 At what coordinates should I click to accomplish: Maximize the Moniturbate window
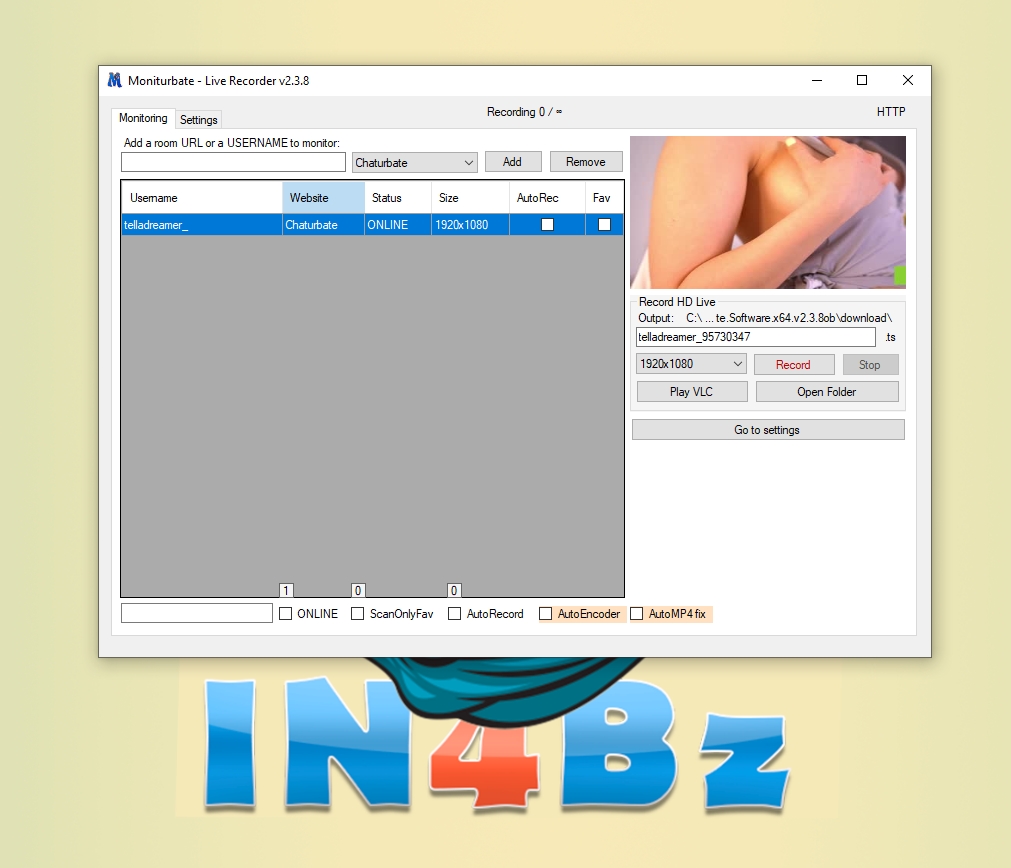(x=862, y=80)
